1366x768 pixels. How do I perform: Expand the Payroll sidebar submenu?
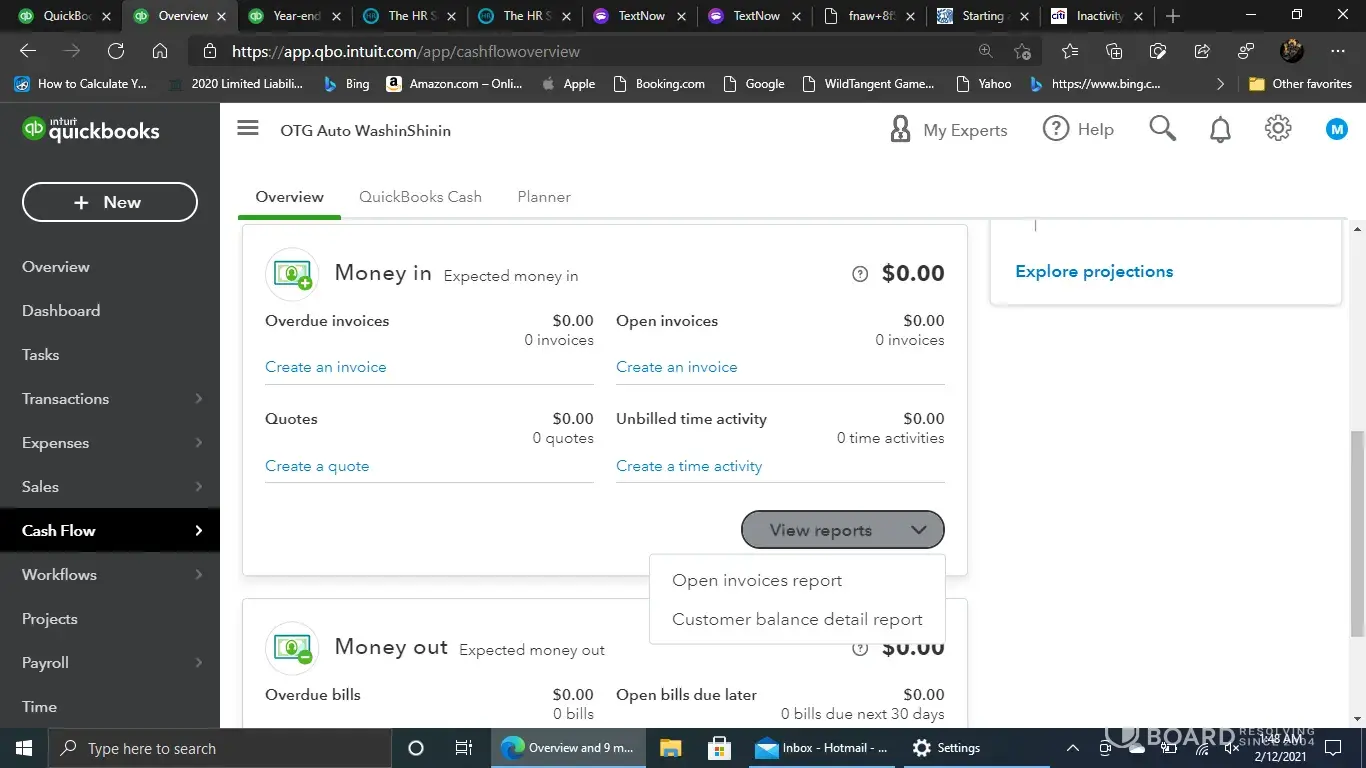(x=198, y=663)
